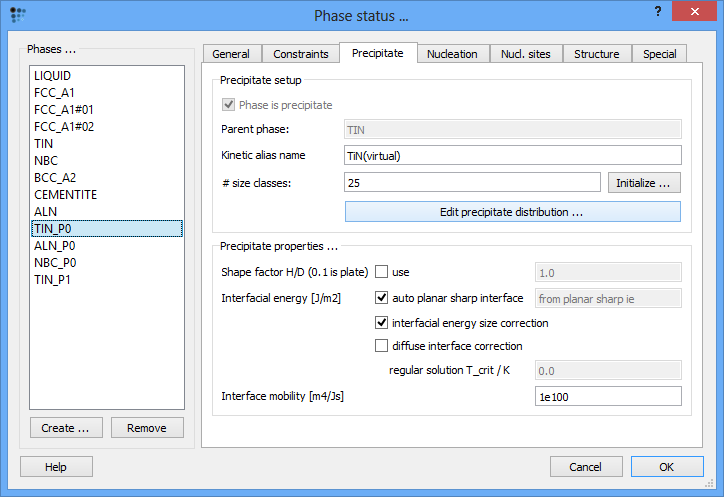
Task: Switch to the General tab
Action: pyautogui.click(x=231, y=54)
